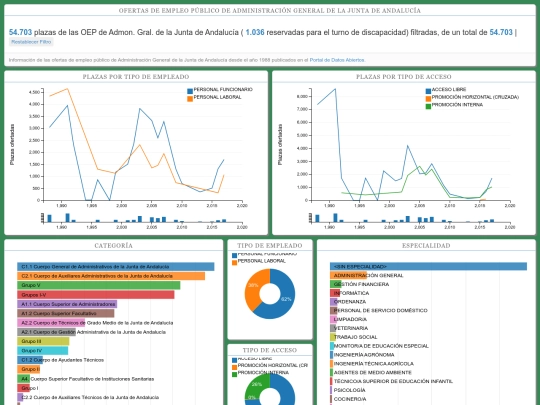
Task: Select the C2.1 Cuerpo de Auxiliares Administrativos bar
Action: (x=111, y=276)
